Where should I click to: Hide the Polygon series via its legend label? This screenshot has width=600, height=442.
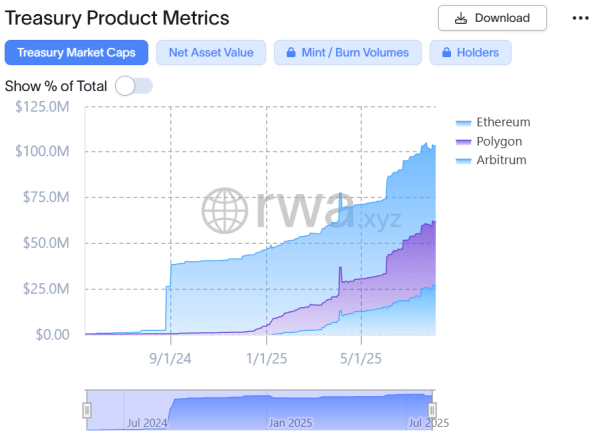click(498, 141)
